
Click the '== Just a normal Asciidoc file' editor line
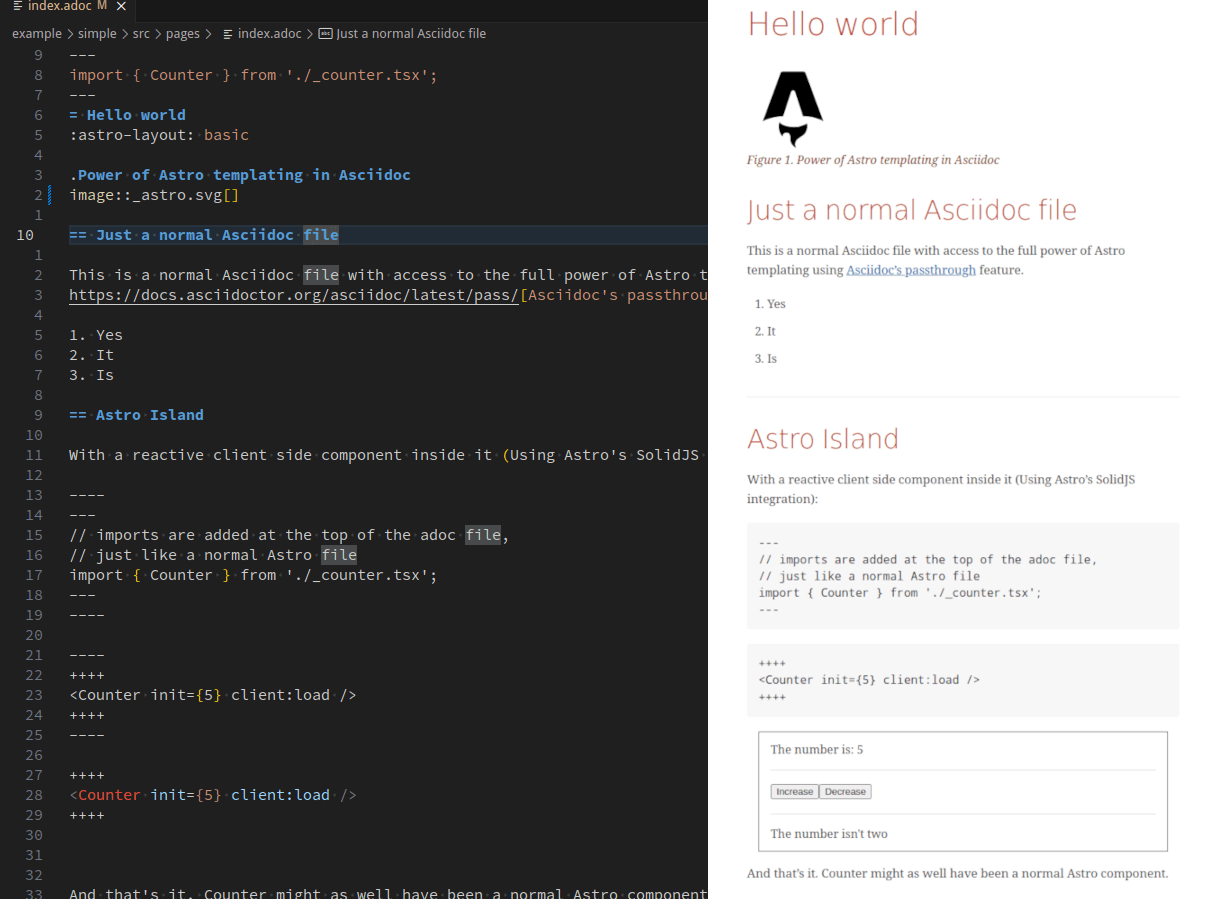click(x=204, y=235)
